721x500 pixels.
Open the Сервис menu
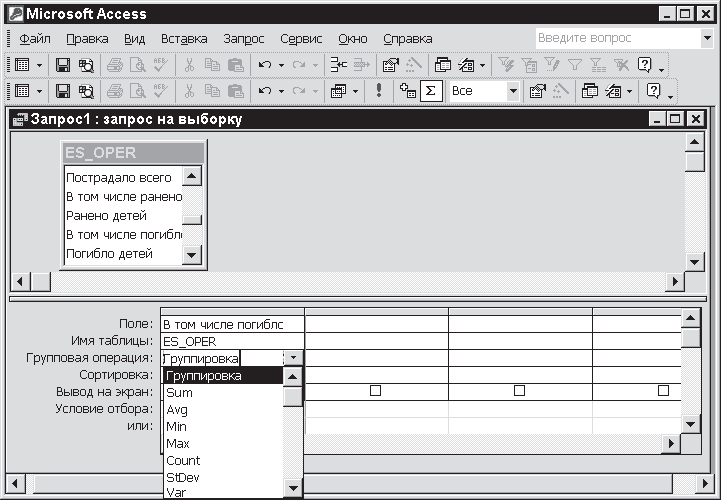(x=301, y=39)
